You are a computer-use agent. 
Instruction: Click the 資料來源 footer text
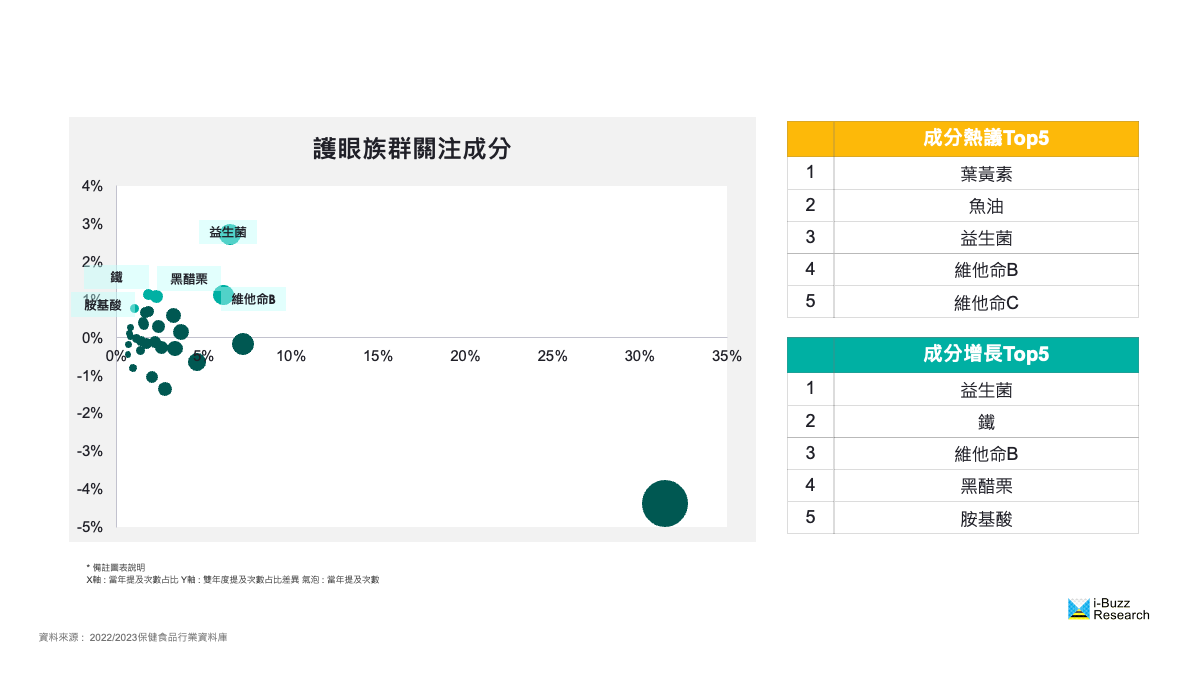[x=133, y=637]
